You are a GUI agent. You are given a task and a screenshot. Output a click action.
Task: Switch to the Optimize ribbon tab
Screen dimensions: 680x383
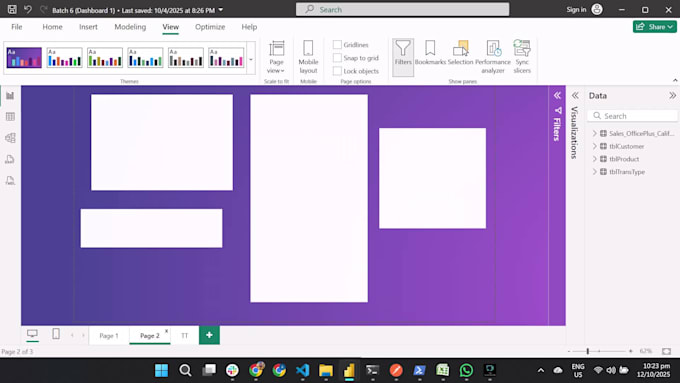pos(210,27)
